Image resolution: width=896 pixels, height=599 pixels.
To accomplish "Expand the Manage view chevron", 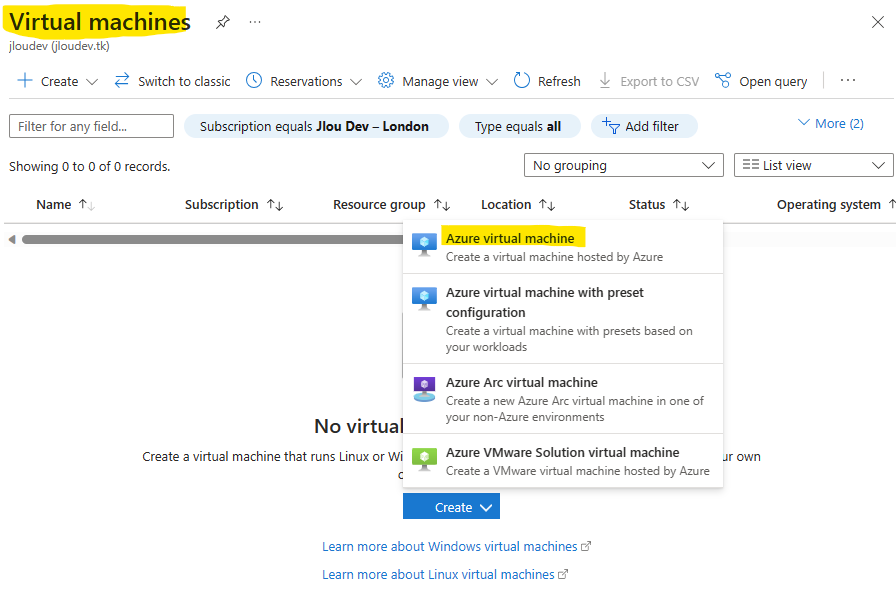I will point(491,82).
